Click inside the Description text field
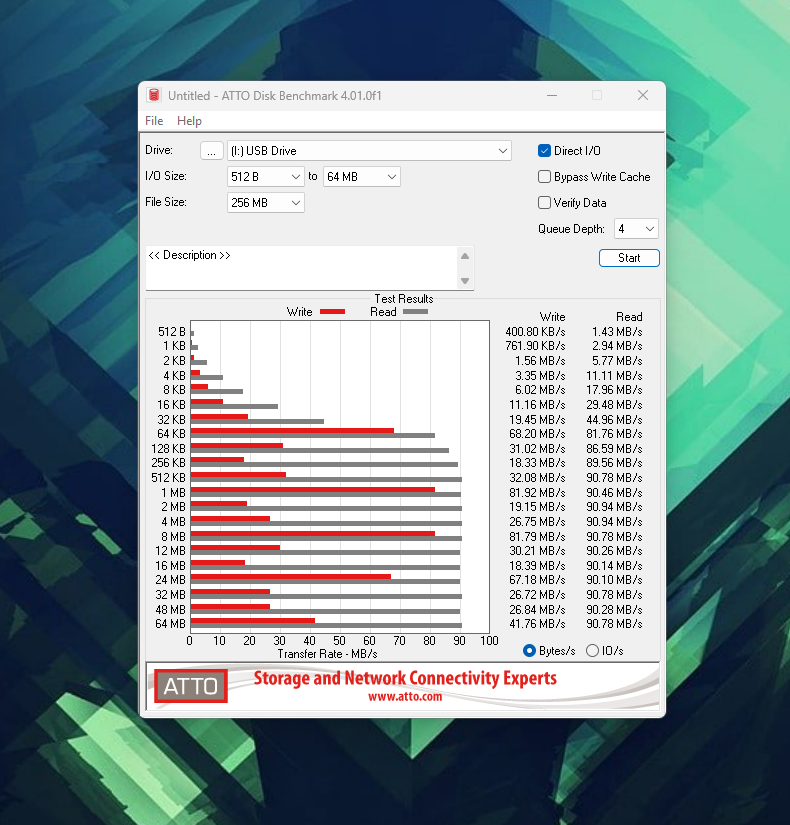Image resolution: width=790 pixels, height=825 pixels. point(301,268)
